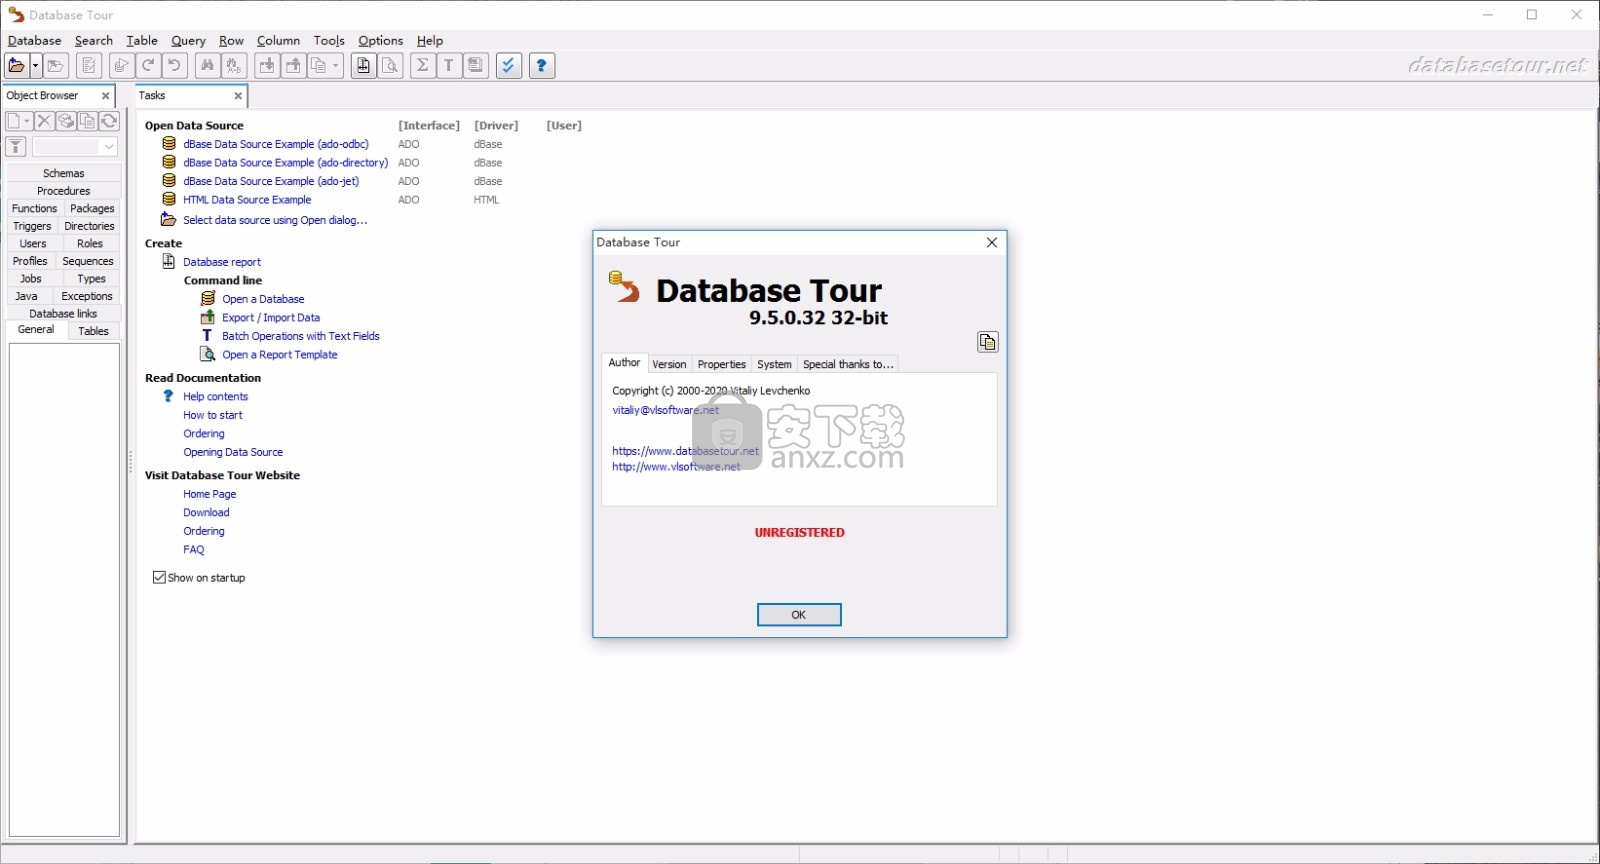Expand the dropdown arrow beside the copy icon
This screenshot has height=864, width=1600.
coord(336,66)
